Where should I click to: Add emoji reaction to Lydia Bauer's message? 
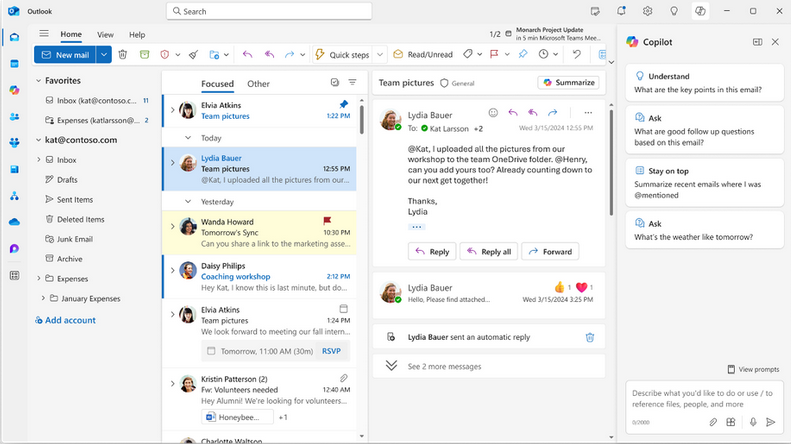[493, 113]
